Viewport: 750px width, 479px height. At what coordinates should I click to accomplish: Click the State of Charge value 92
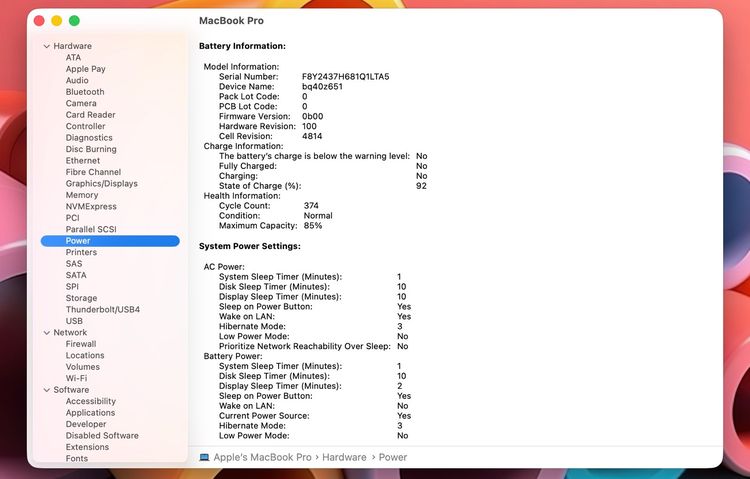[421, 186]
